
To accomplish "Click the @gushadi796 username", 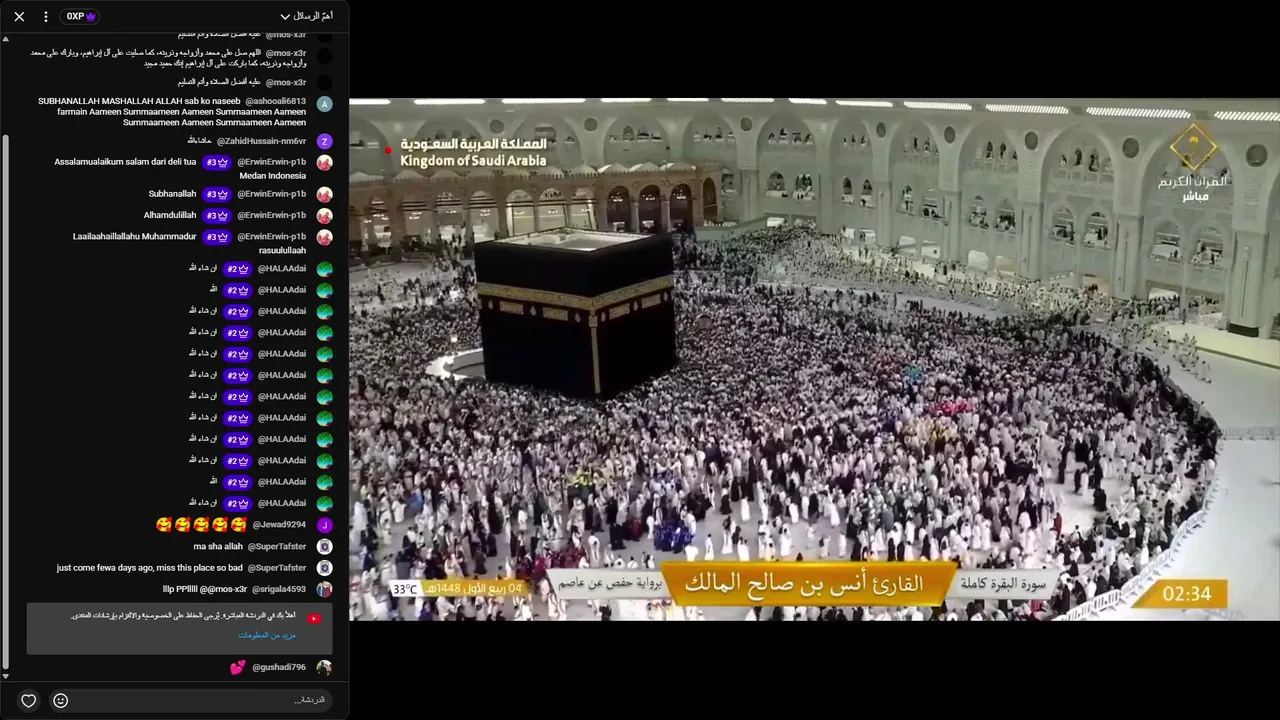I will click(x=279, y=667).
